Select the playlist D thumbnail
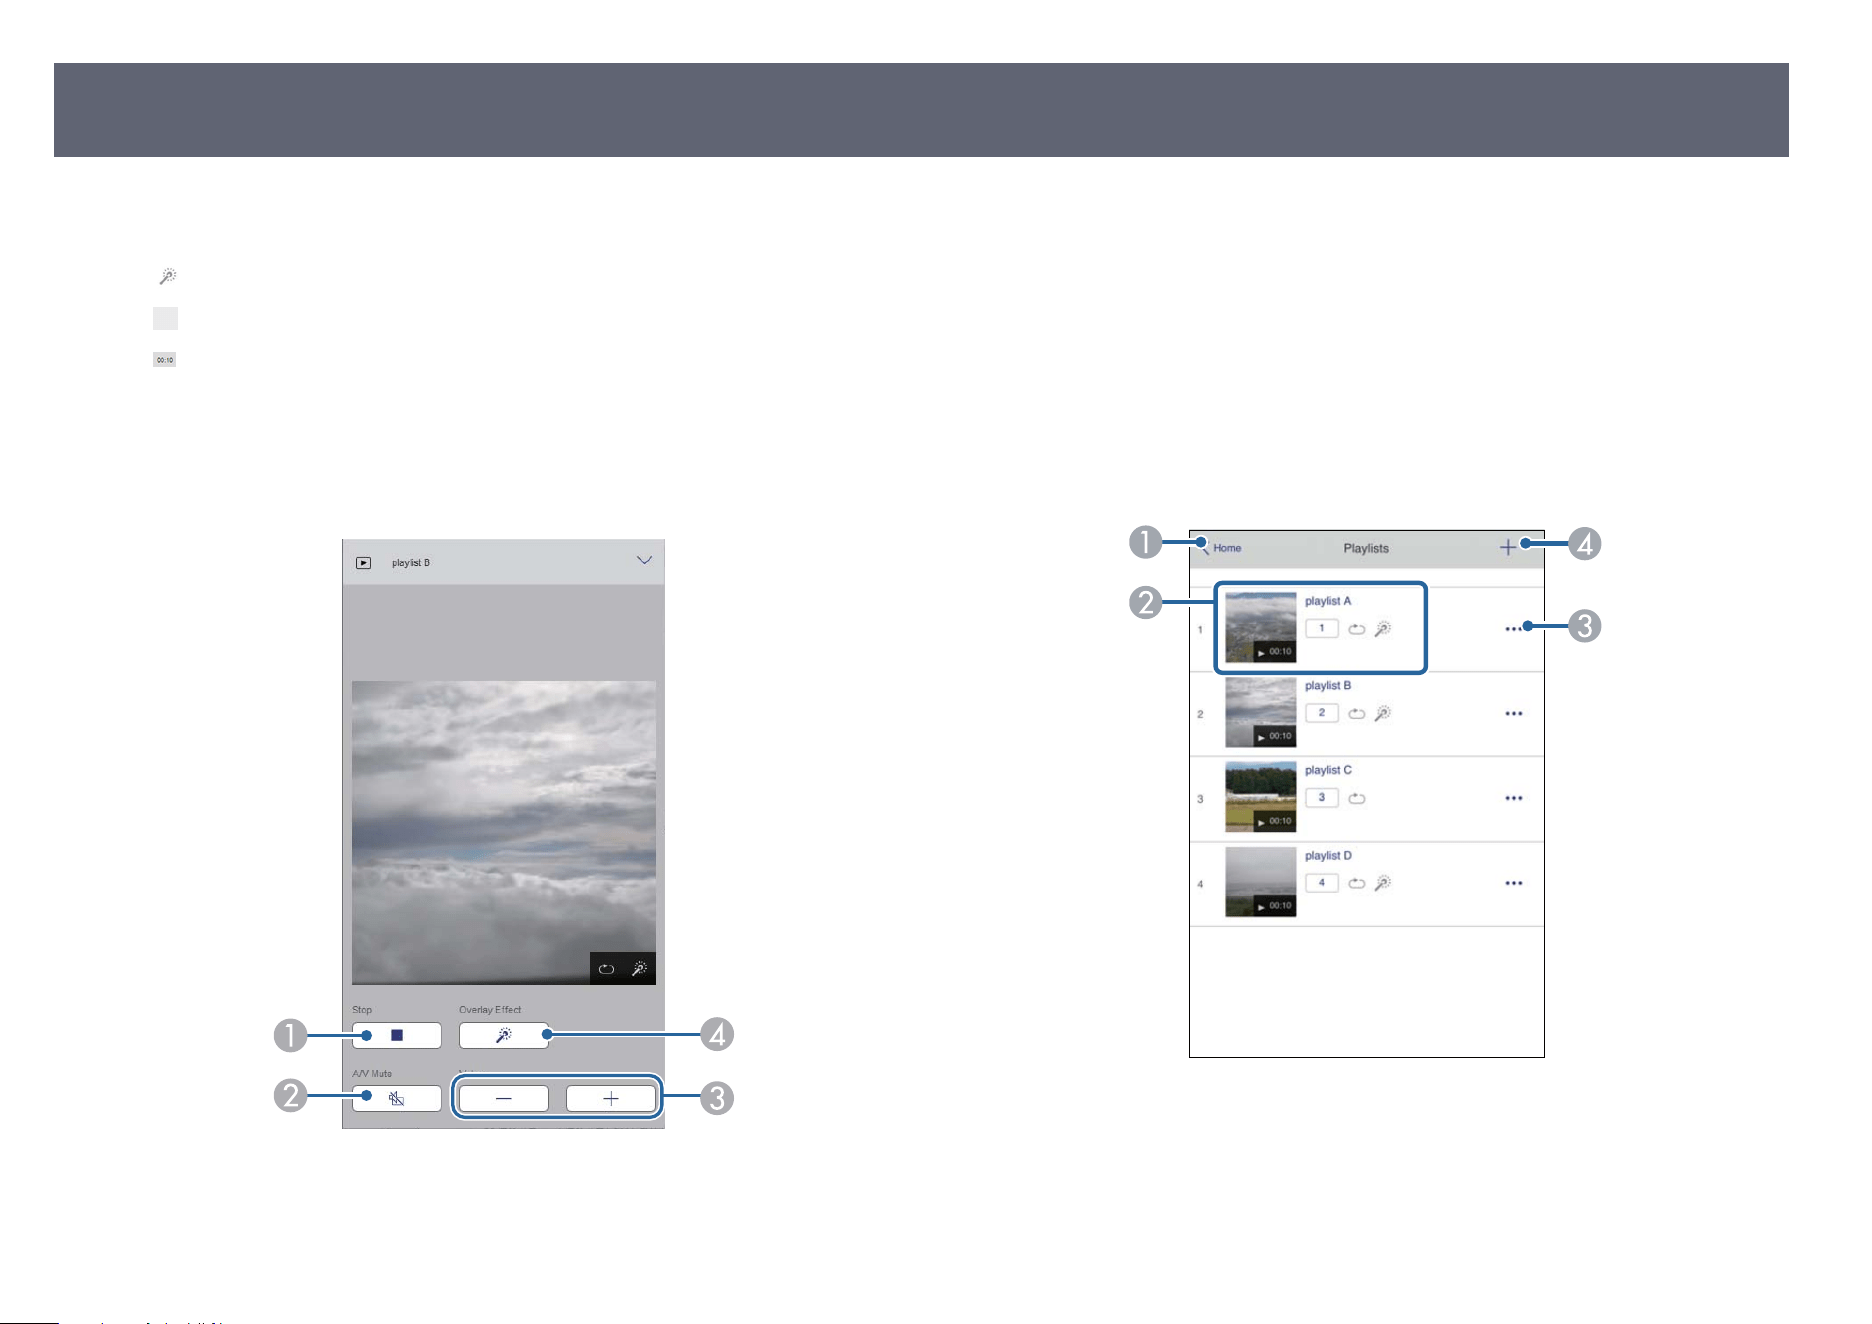The width and height of the screenshot is (1872, 1324). 1261,882
